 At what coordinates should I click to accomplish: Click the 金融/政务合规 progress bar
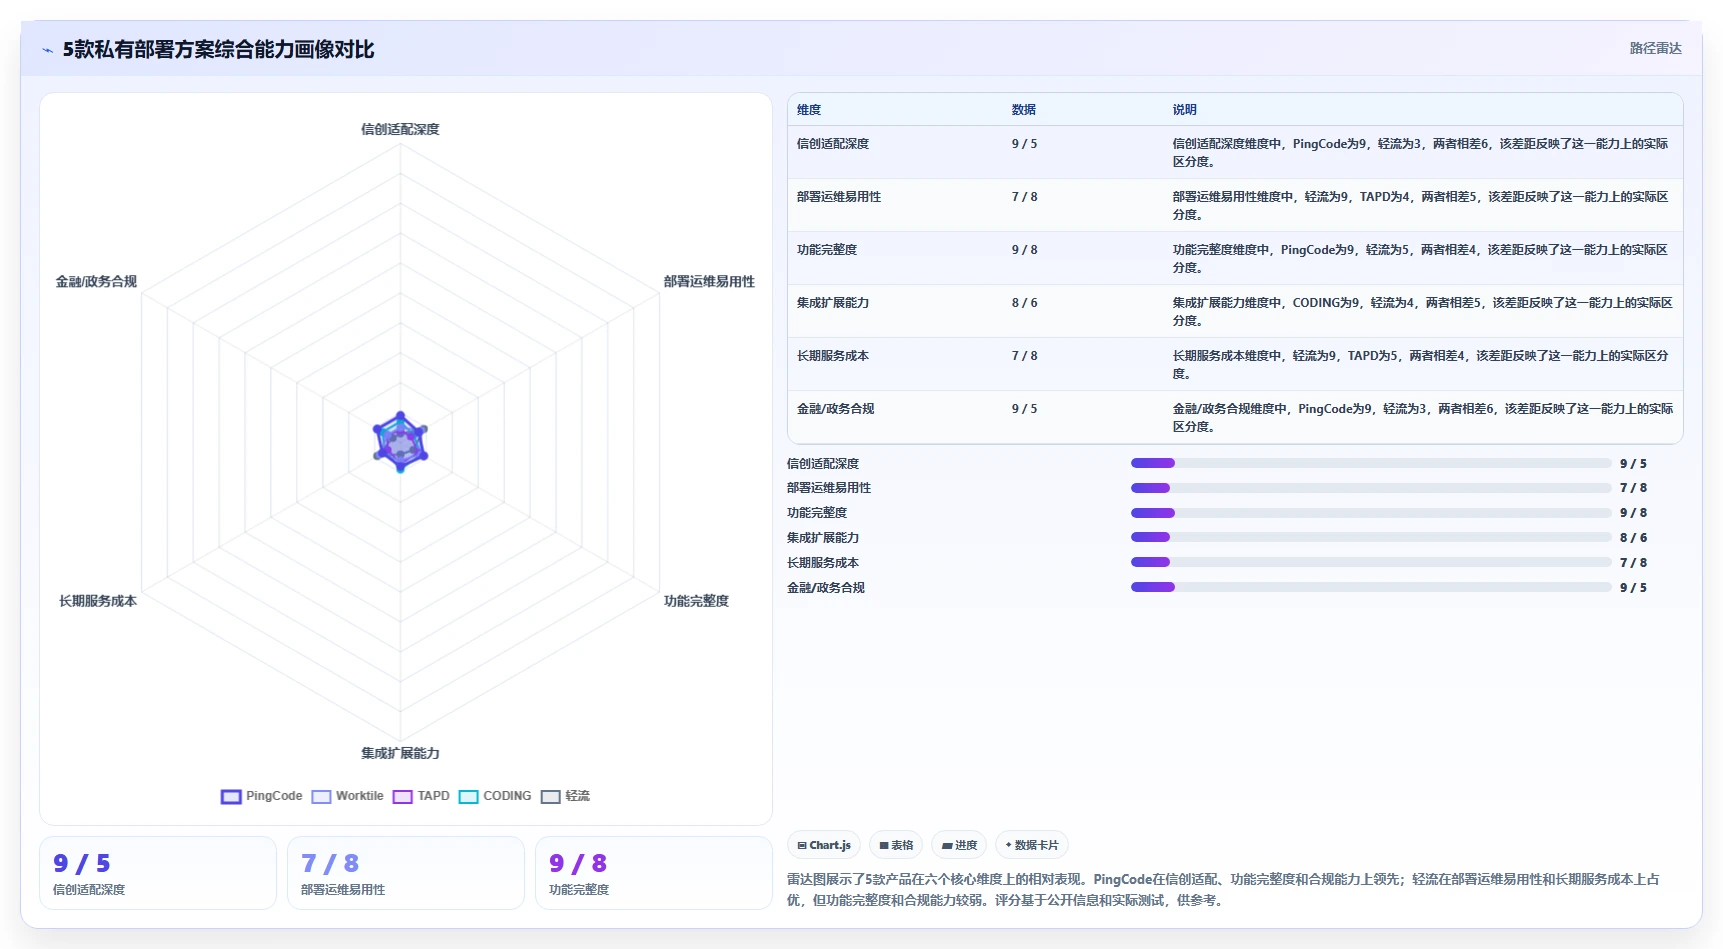pos(1371,587)
